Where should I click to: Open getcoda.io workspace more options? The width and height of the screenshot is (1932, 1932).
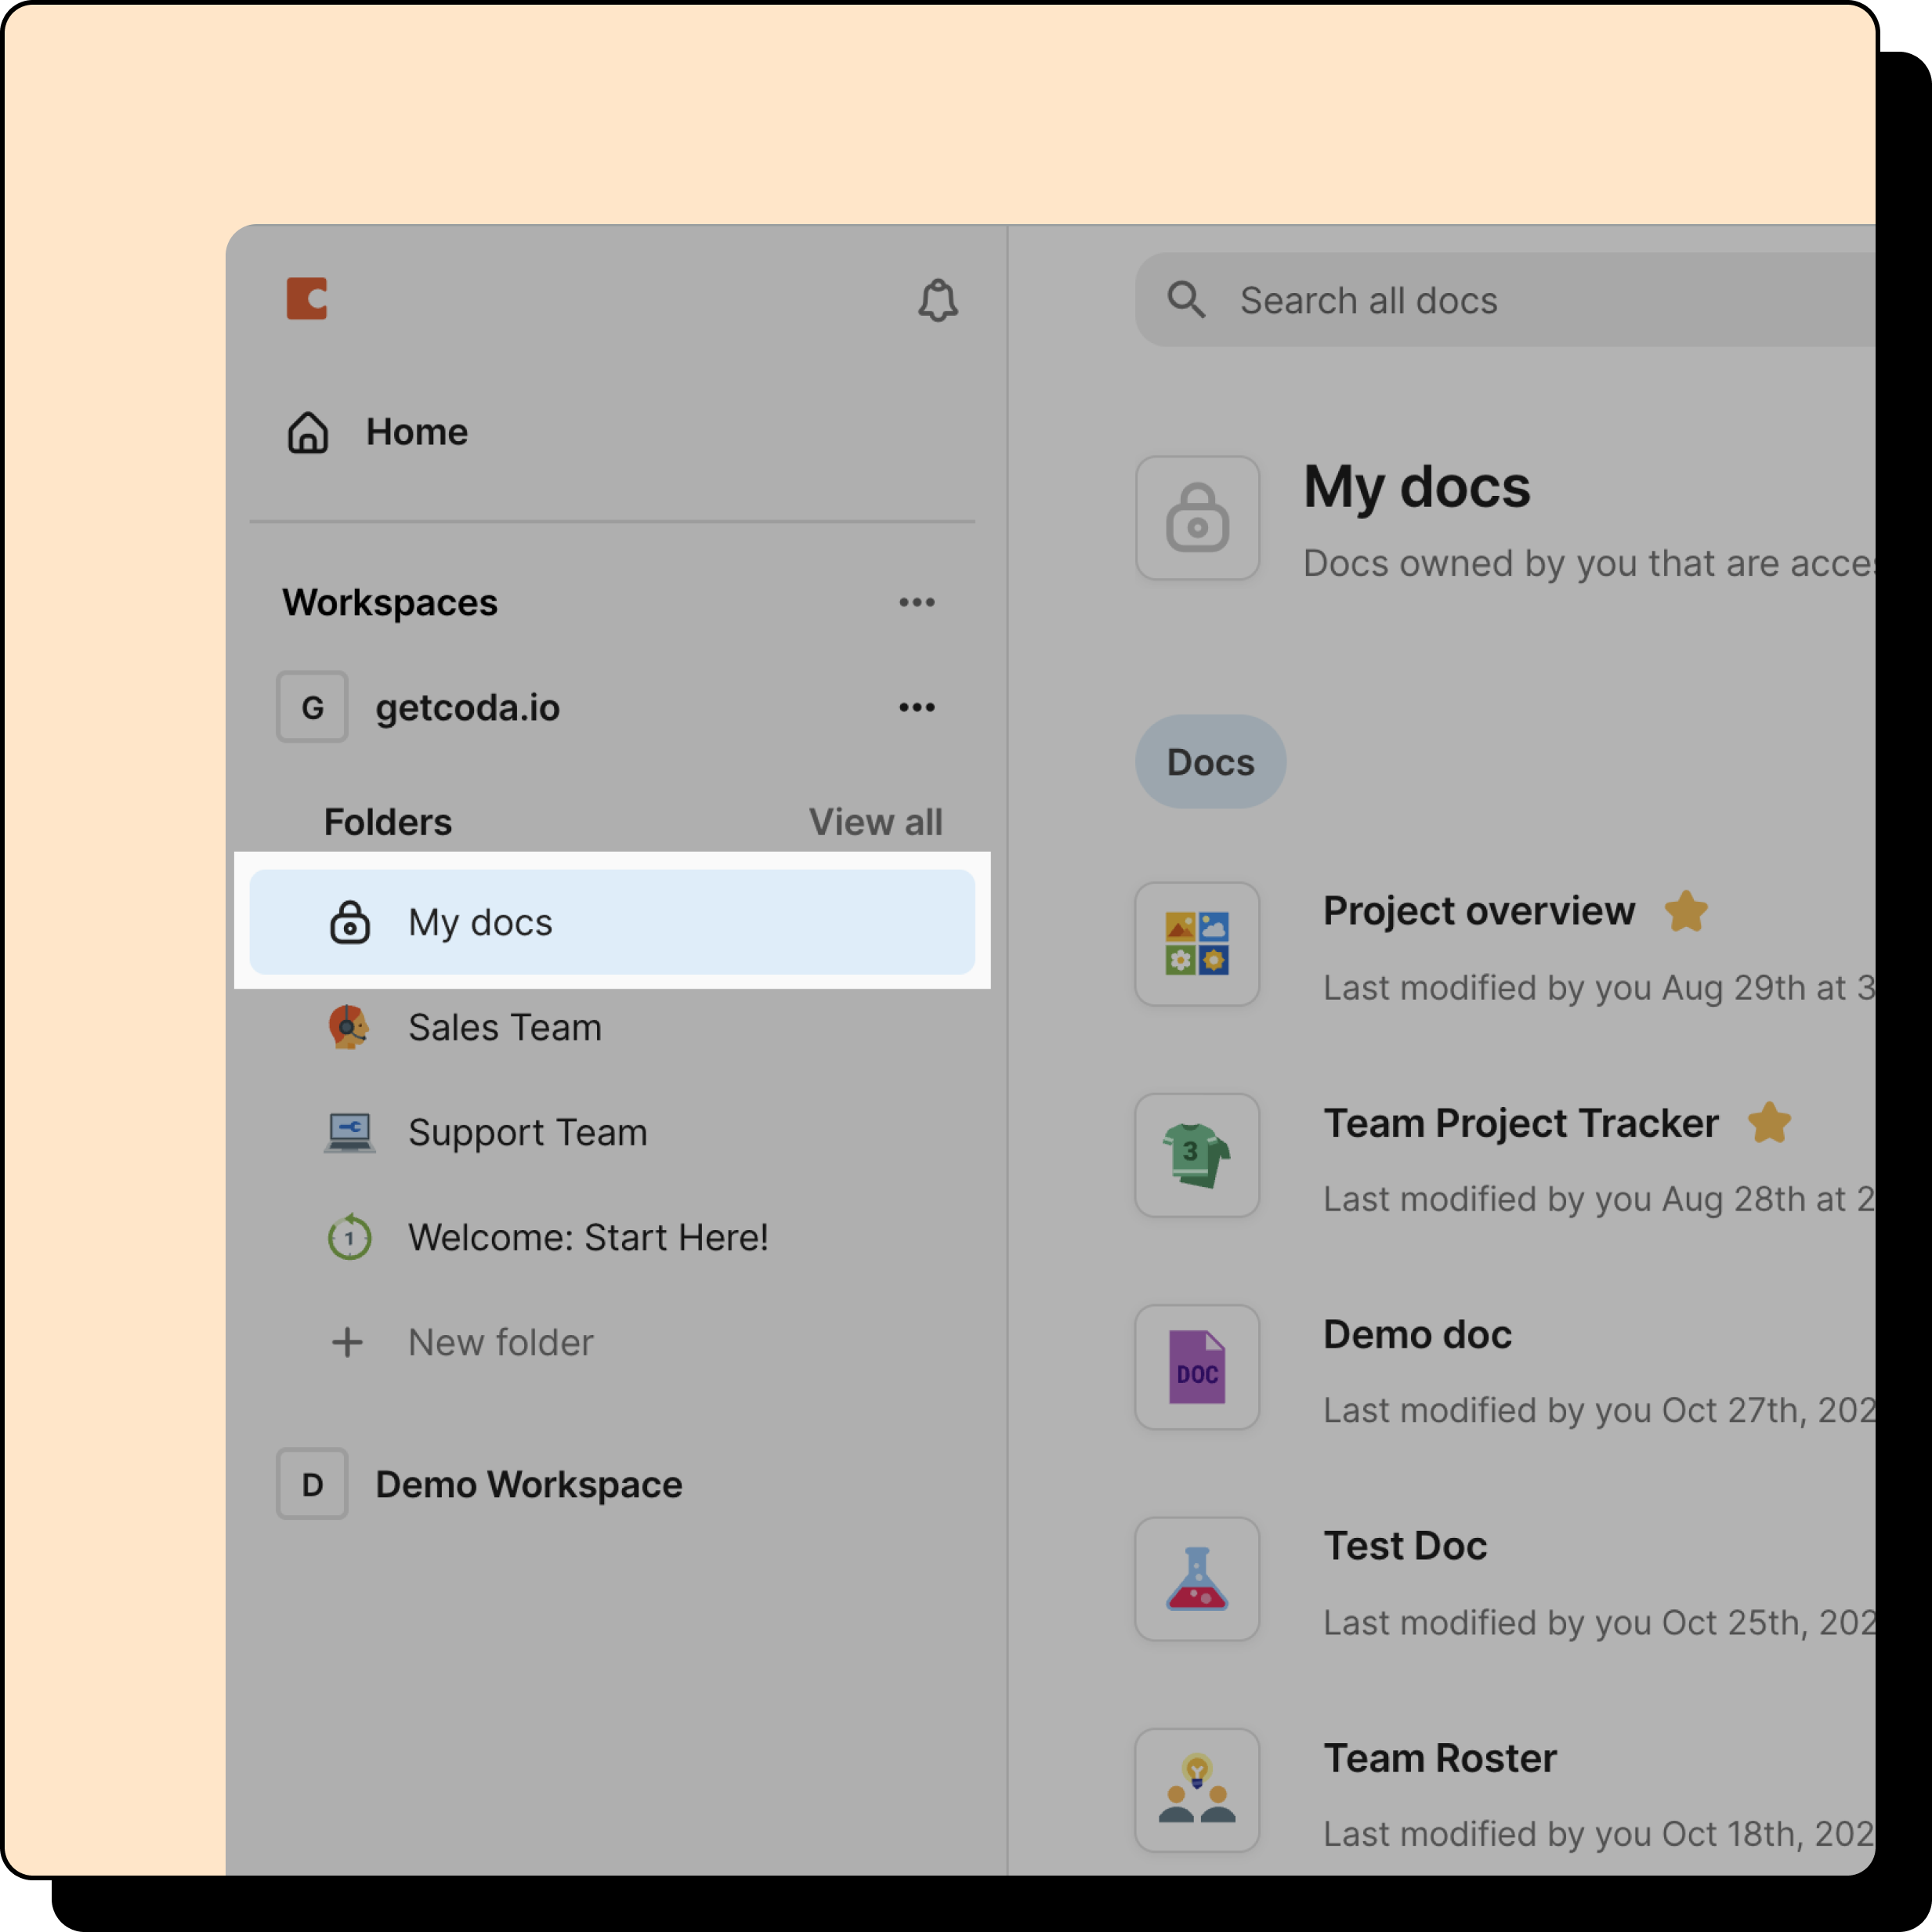point(916,708)
